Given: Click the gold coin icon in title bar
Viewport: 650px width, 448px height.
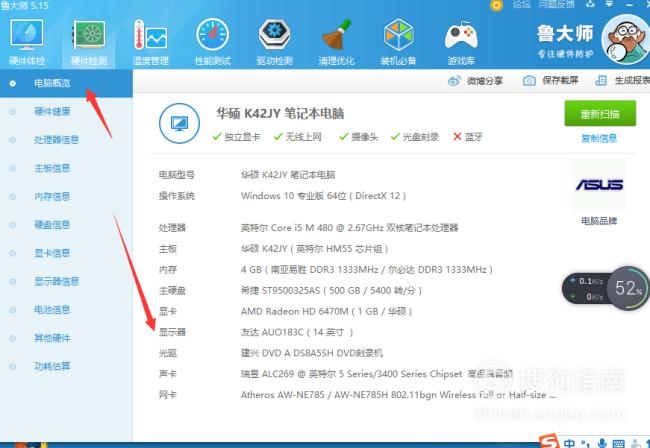Looking at the screenshot, I should coord(496,5).
